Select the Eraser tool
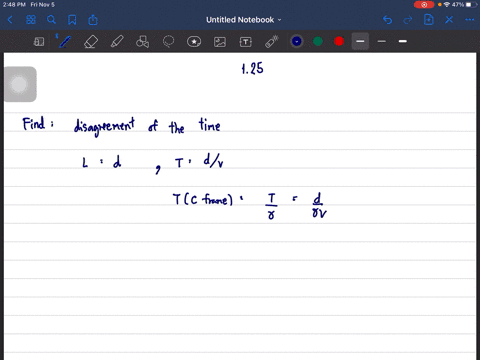Screen dimensions: 480x360 pyautogui.click(x=91, y=42)
